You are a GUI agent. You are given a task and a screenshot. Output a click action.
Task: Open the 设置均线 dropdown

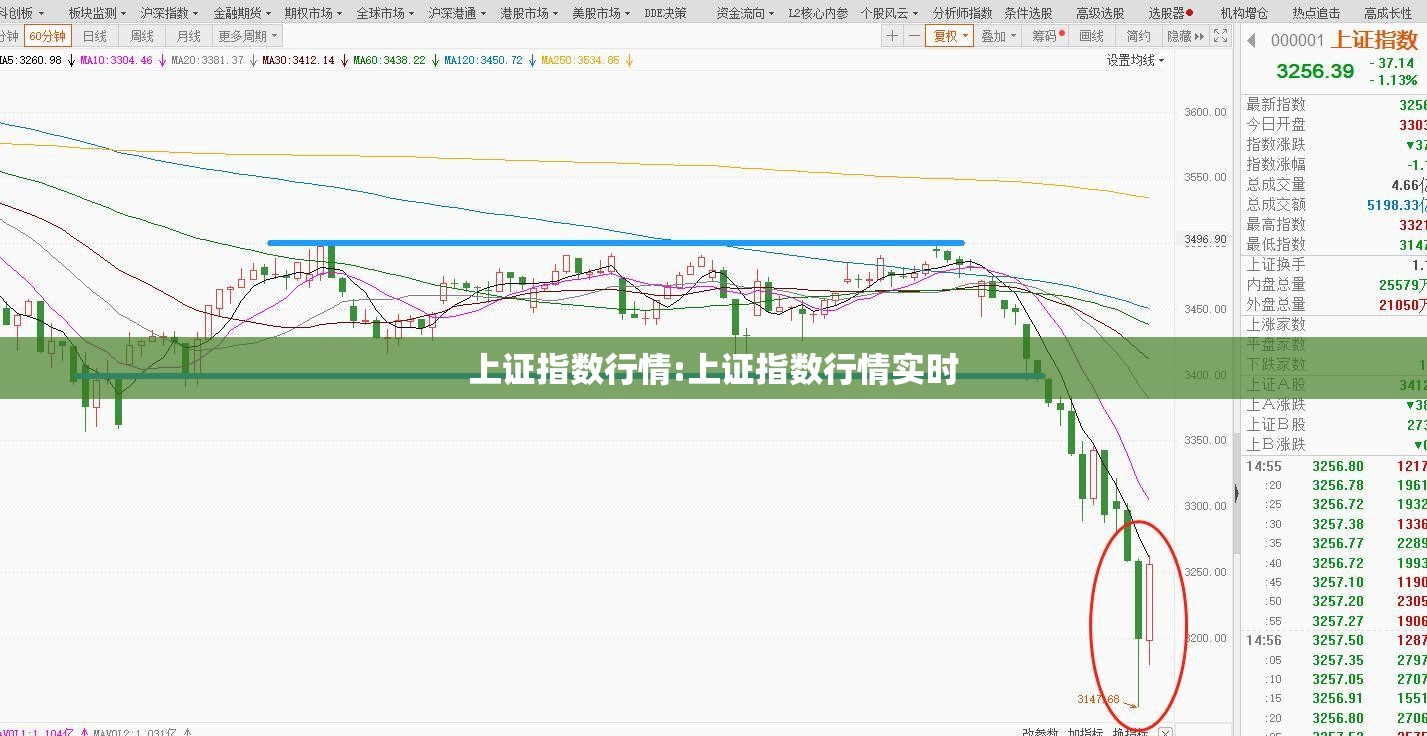click(x=1136, y=60)
